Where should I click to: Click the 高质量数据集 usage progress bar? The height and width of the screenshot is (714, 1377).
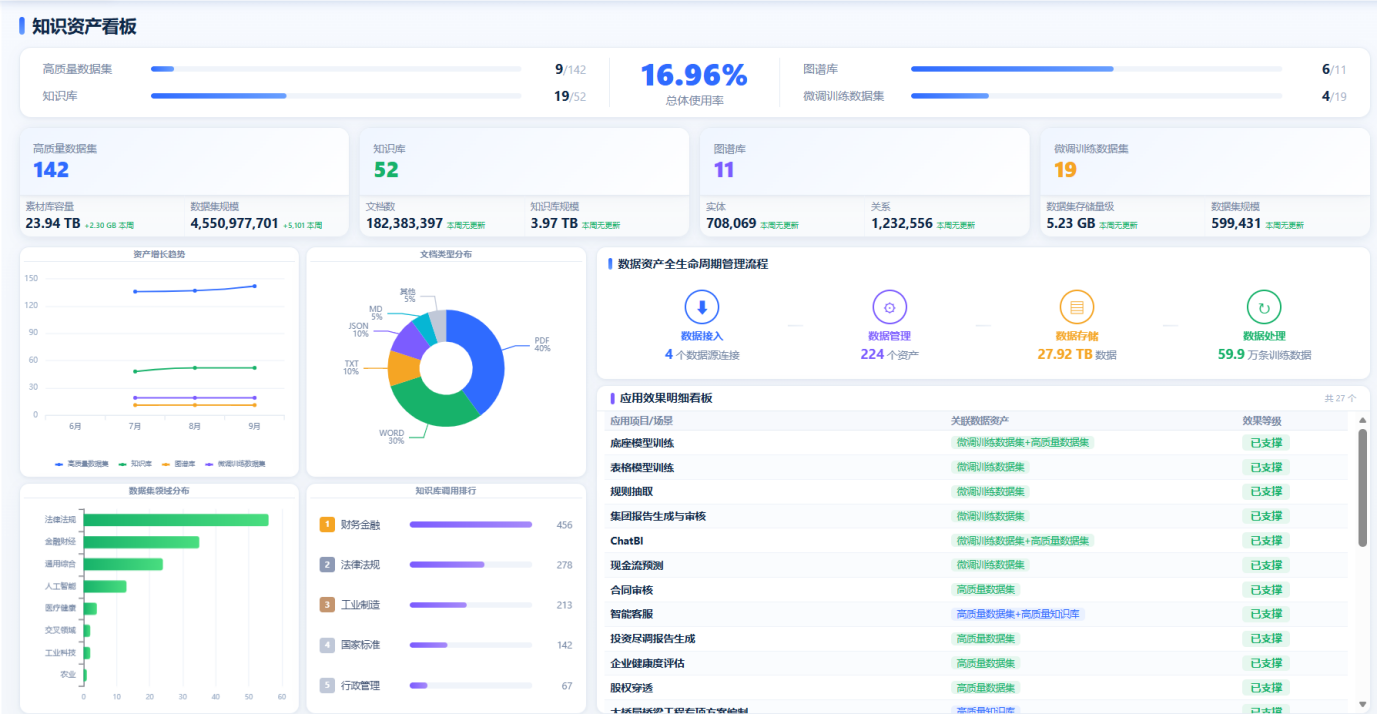click(x=336, y=69)
